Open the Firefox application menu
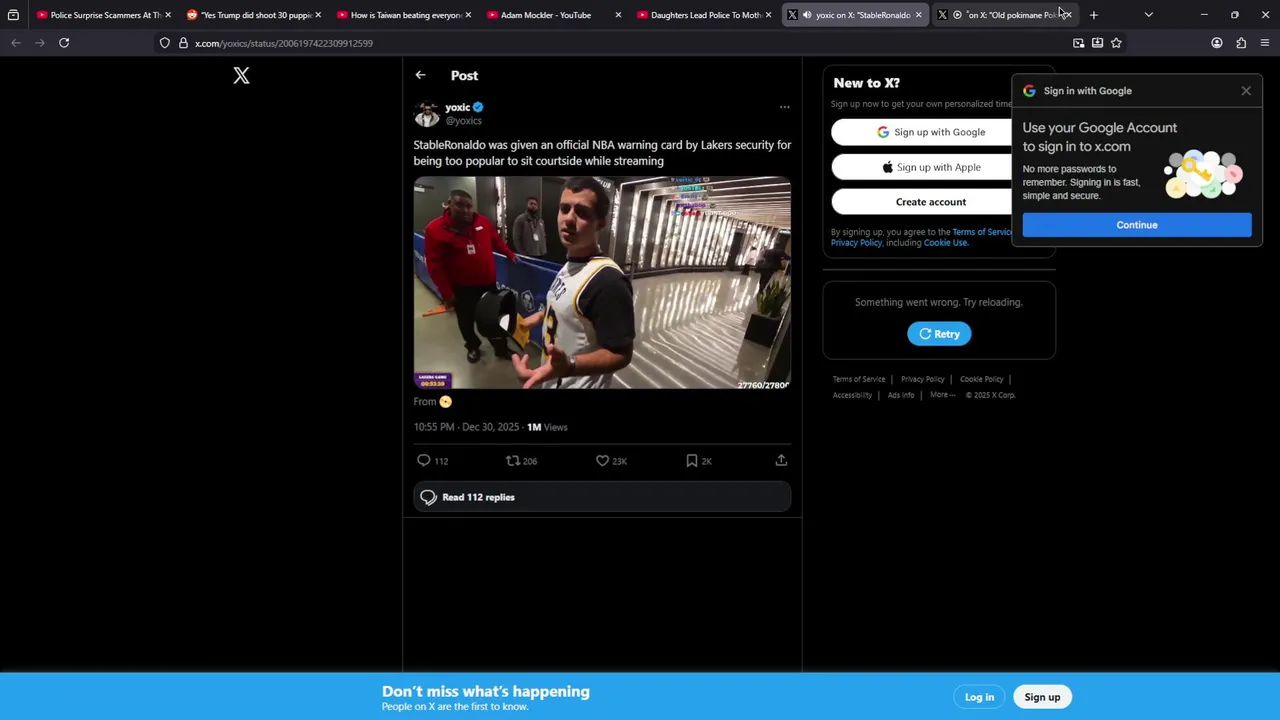1280x720 pixels. click(1265, 43)
